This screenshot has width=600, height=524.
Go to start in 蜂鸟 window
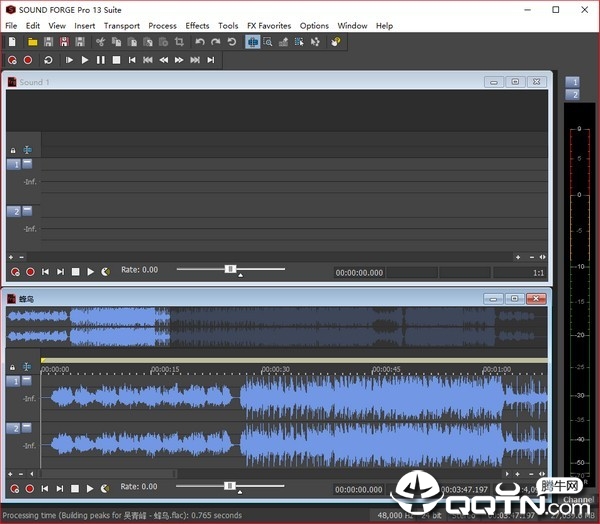[x=45, y=488]
